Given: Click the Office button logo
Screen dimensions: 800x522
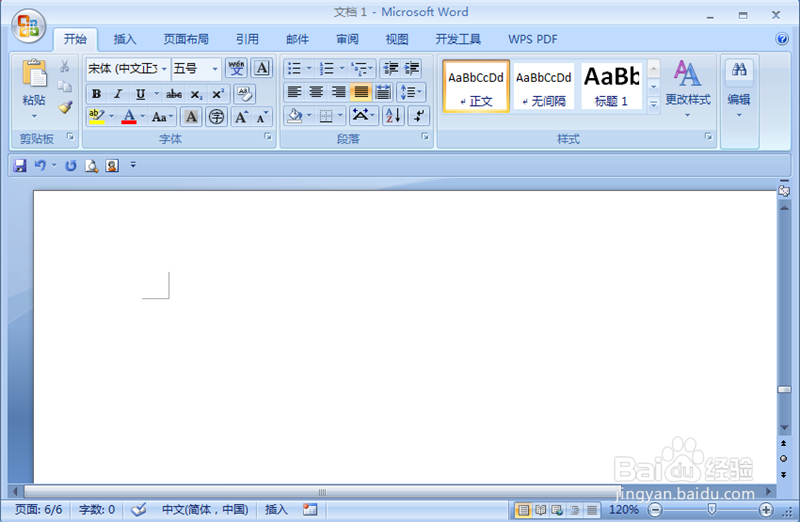Looking at the screenshot, I should 29,26.
